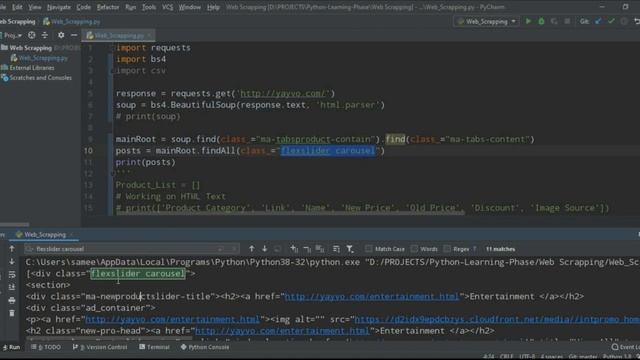Print run output with printer icon
The height and width of the screenshot is (360, 640).
click(12, 300)
